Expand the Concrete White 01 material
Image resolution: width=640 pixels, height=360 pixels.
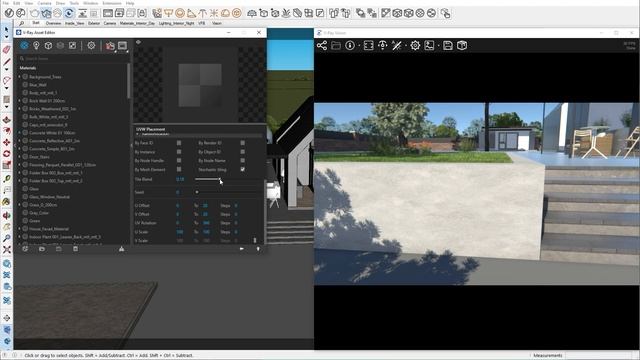point(19,133)
